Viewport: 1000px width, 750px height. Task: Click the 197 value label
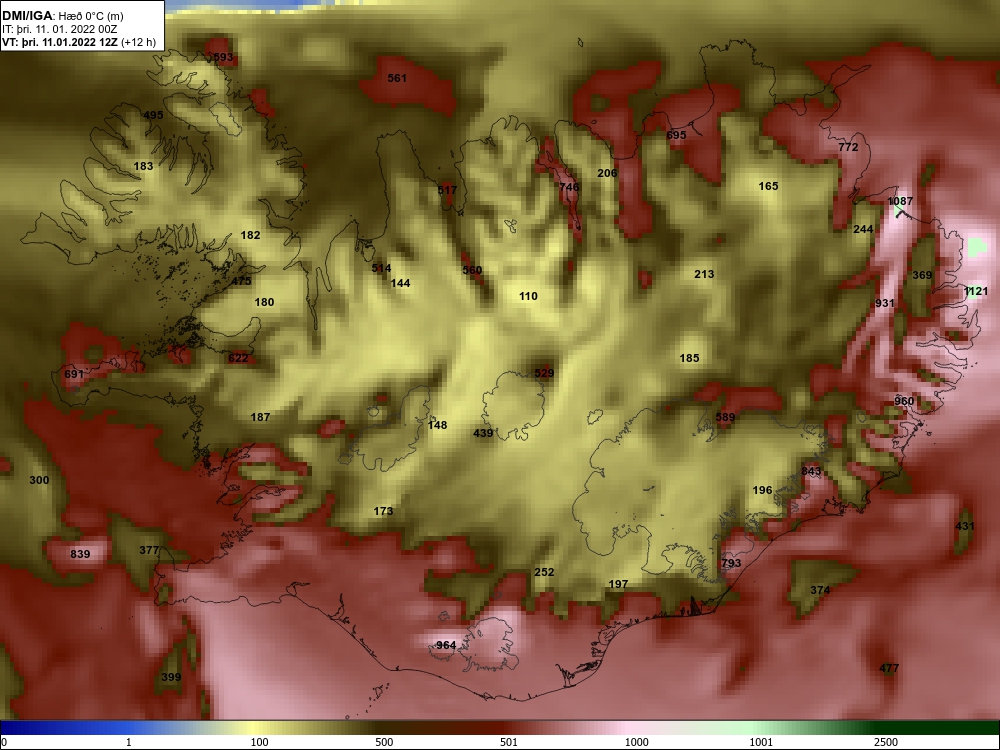(619, 584)
